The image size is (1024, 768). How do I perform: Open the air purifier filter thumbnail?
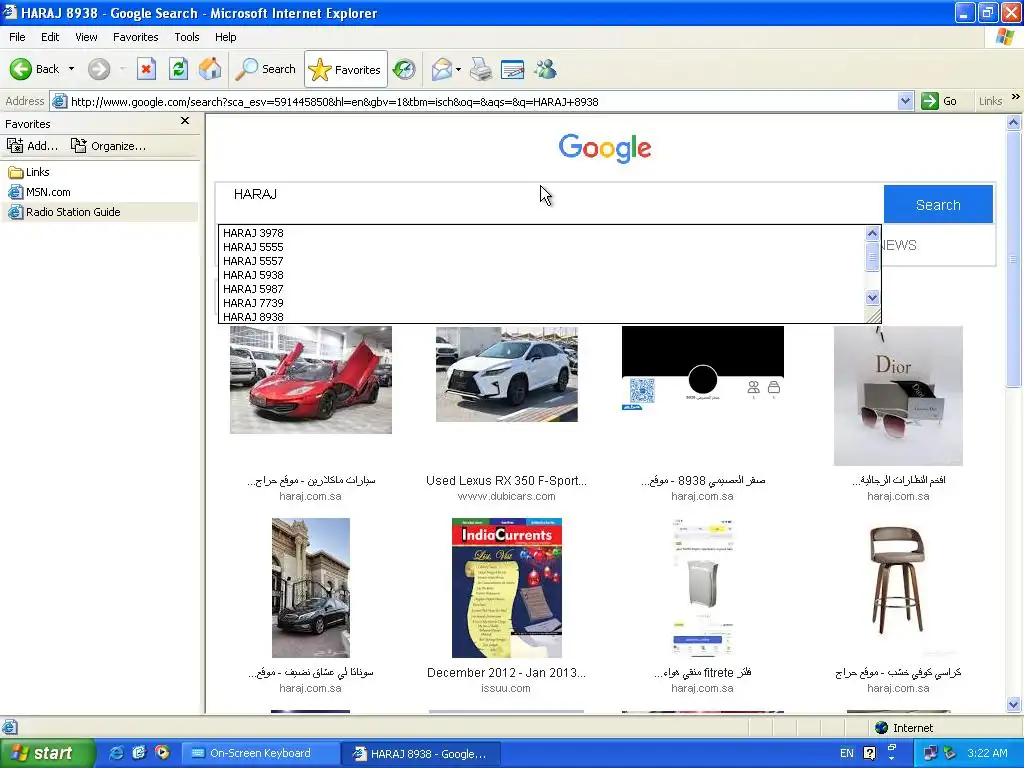(703, 588)
